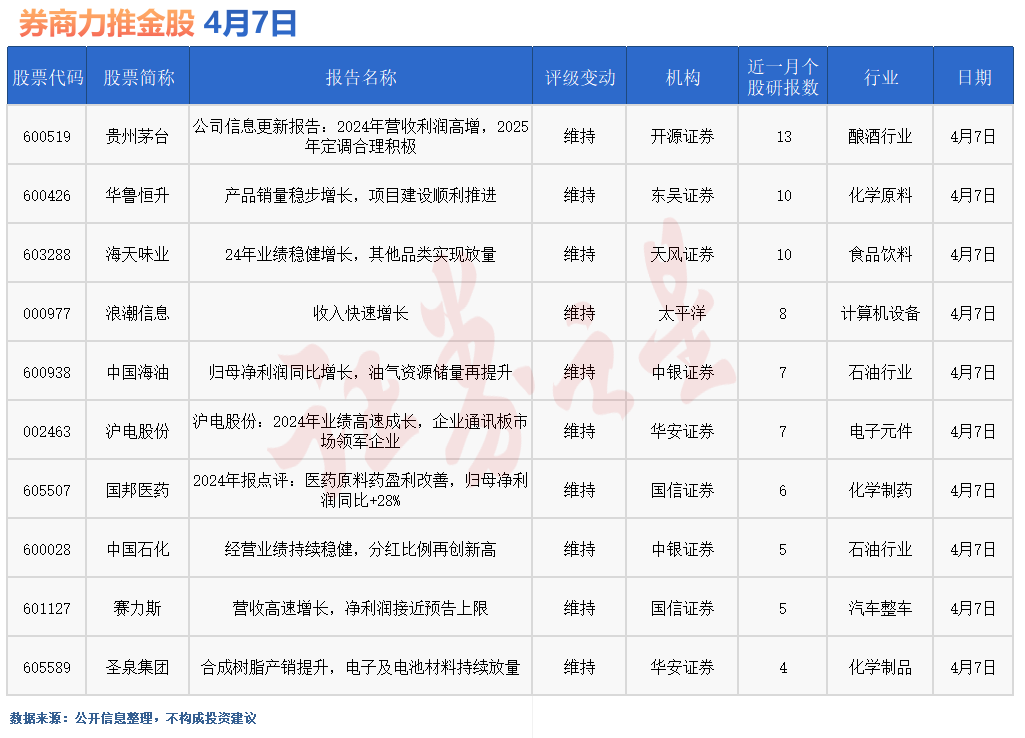Select the 行业 column header

880,75
